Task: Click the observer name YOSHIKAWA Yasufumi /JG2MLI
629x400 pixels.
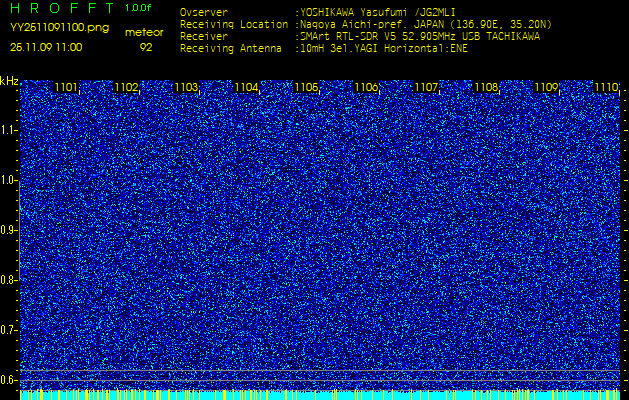Action: 377,12
